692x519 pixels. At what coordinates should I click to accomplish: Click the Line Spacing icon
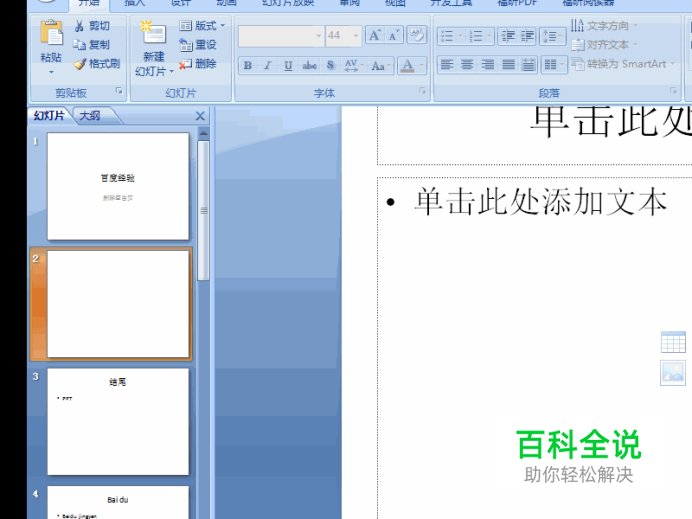click(549, 36)
